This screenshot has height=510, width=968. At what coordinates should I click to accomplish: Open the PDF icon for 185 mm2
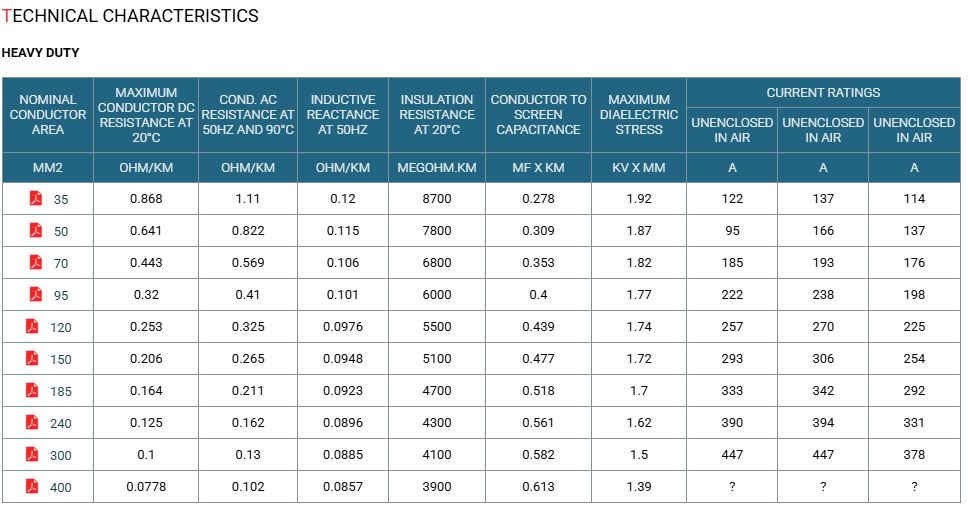point(32,391)
